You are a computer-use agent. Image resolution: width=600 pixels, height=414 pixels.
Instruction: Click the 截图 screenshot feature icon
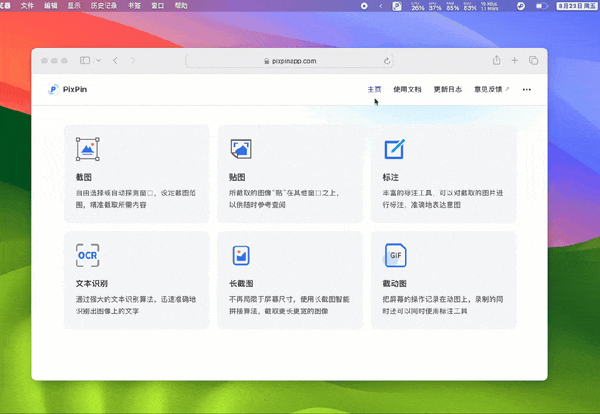click(x=88, y=149)
